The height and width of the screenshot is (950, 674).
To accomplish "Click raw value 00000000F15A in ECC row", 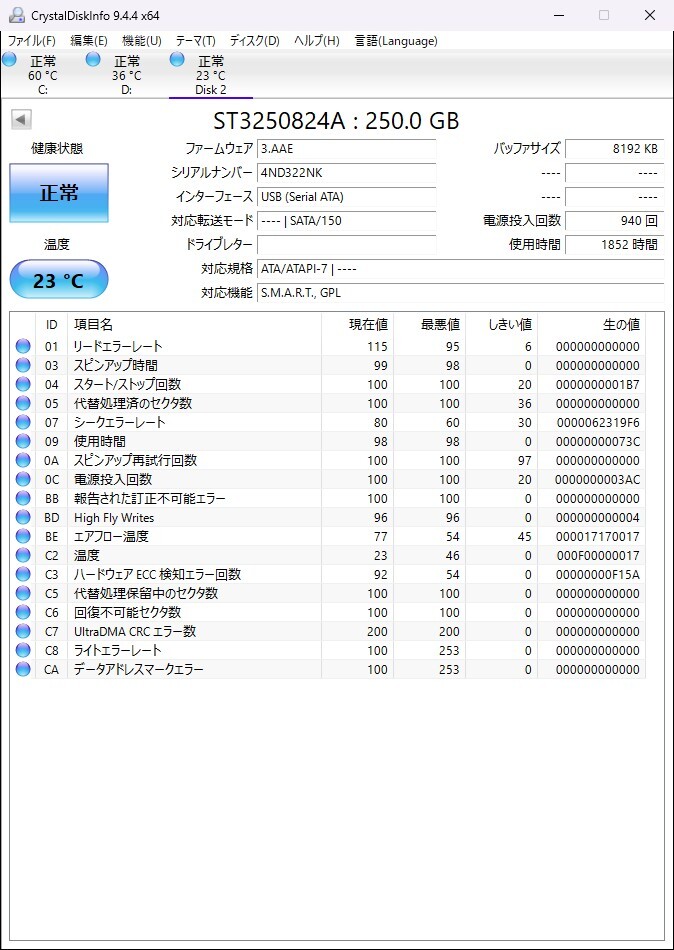I will [x=598, y=574].
